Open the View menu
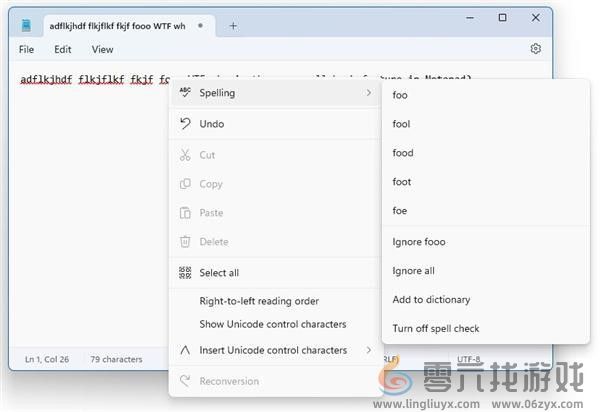600x412 pixels. click(102, 49)
